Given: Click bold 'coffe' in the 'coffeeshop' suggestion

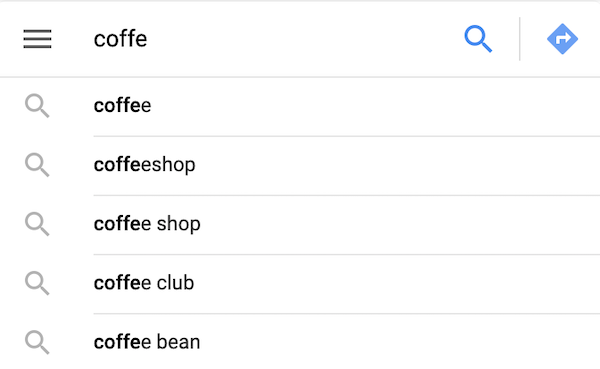Looking at the screenshot, I should click(117, 165).
